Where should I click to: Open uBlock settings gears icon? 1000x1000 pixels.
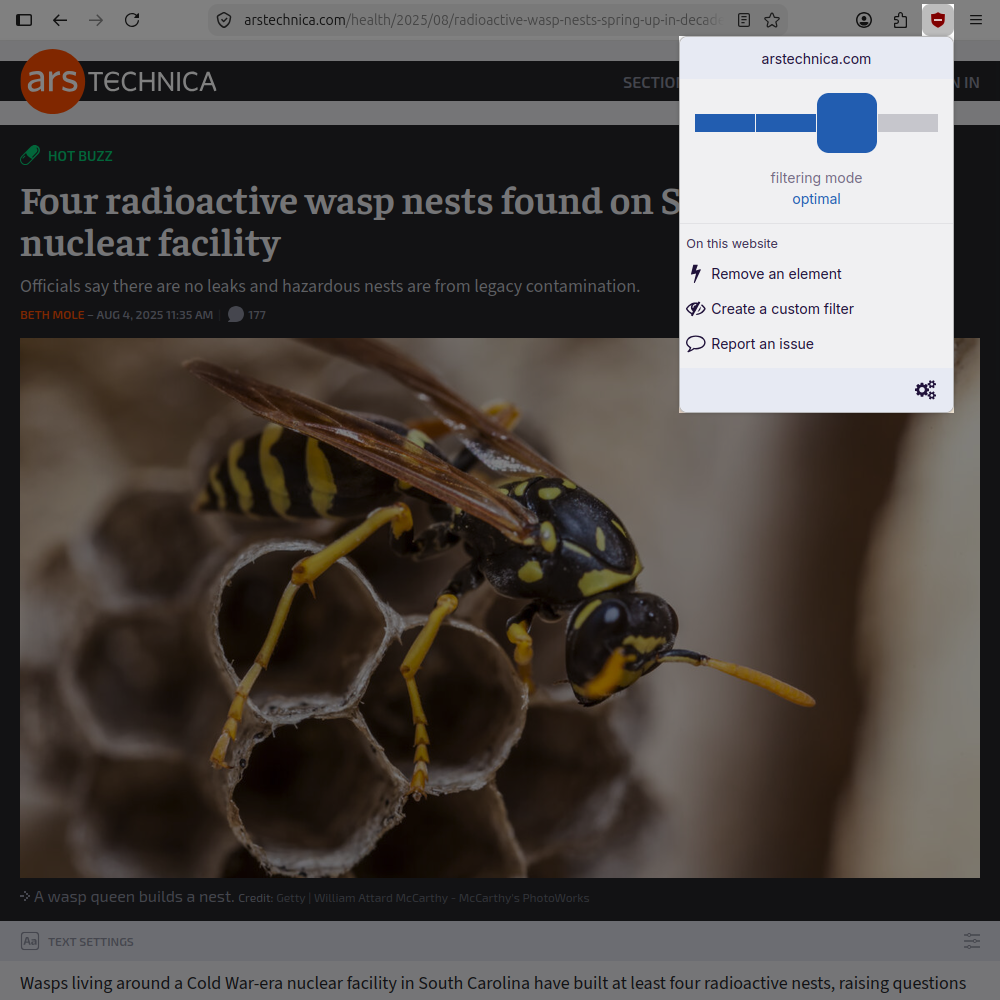point(925,390)
